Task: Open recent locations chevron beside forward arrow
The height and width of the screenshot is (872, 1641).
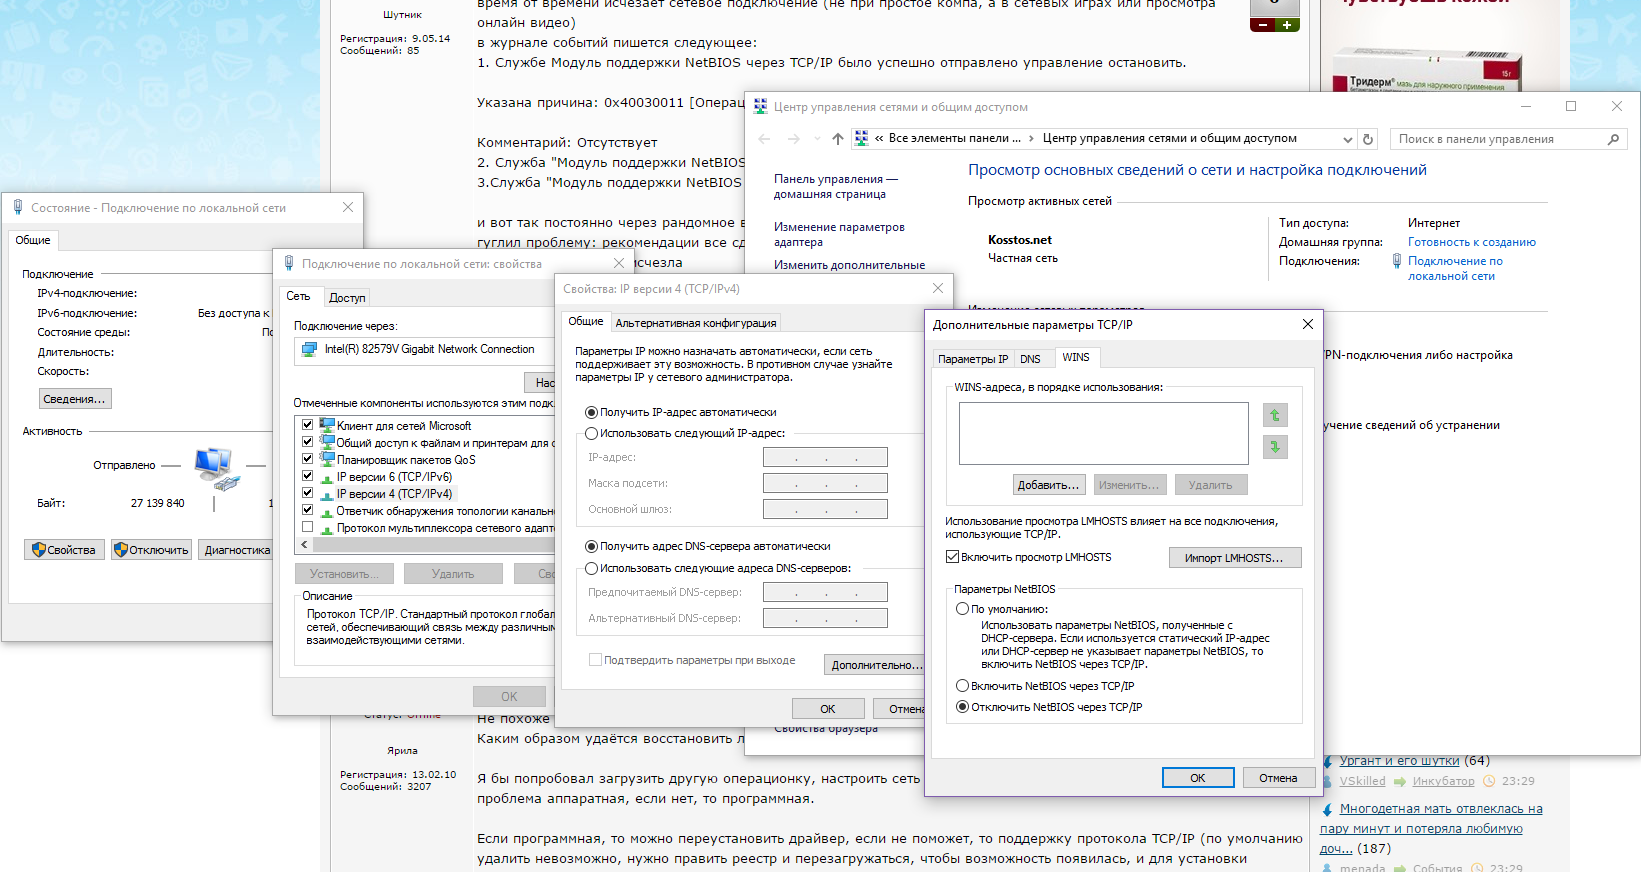Action: point(817,139)
